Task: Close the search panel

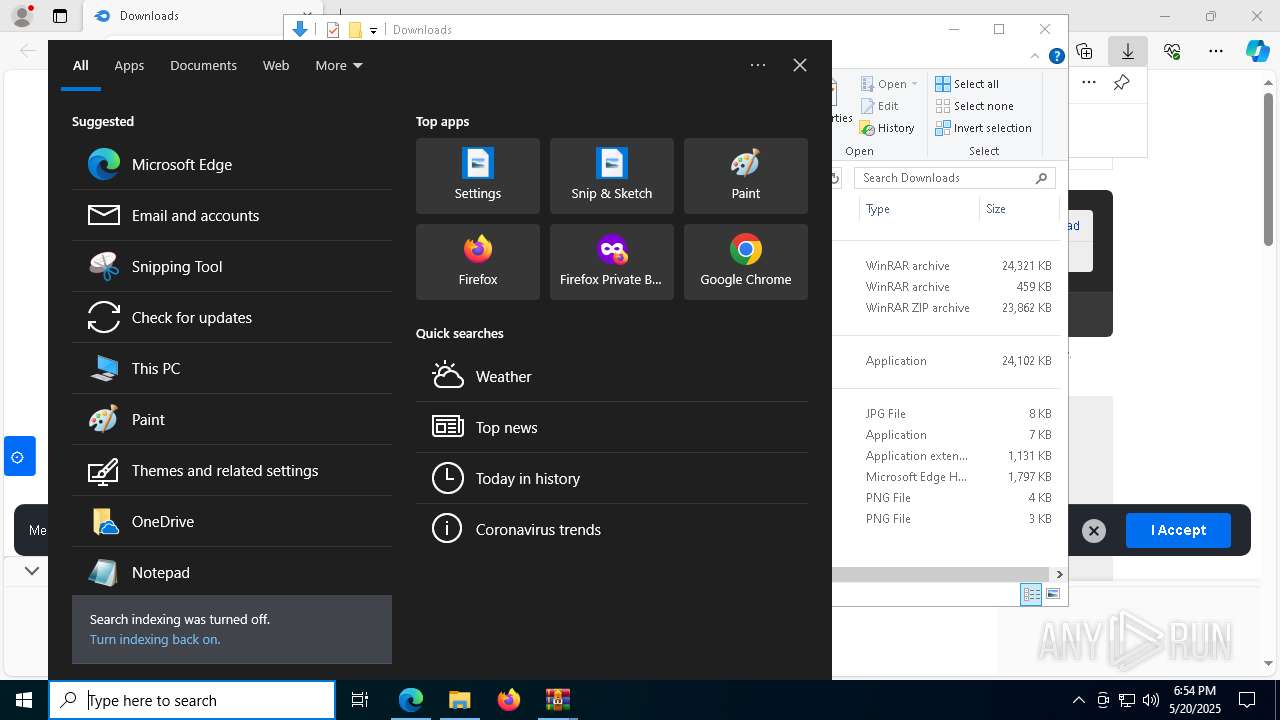Action: click(x=800, y=65)
